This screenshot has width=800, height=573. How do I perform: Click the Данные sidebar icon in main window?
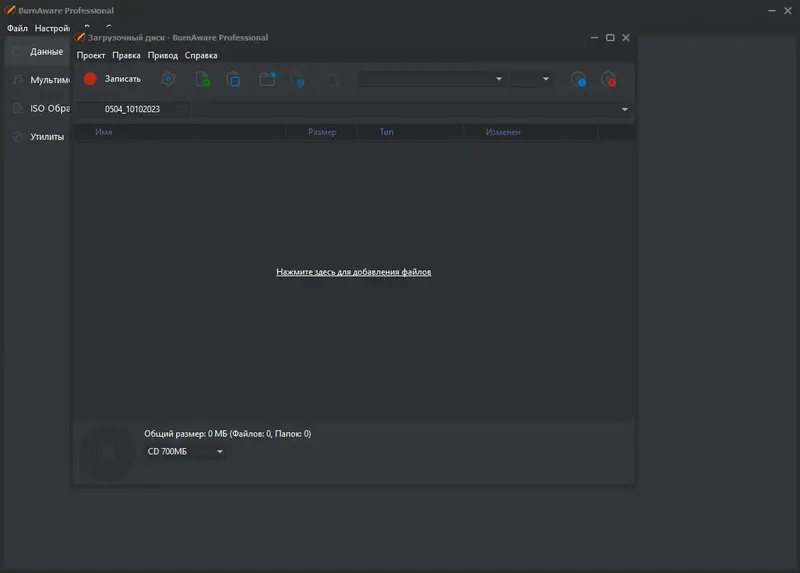pos(18,51)
